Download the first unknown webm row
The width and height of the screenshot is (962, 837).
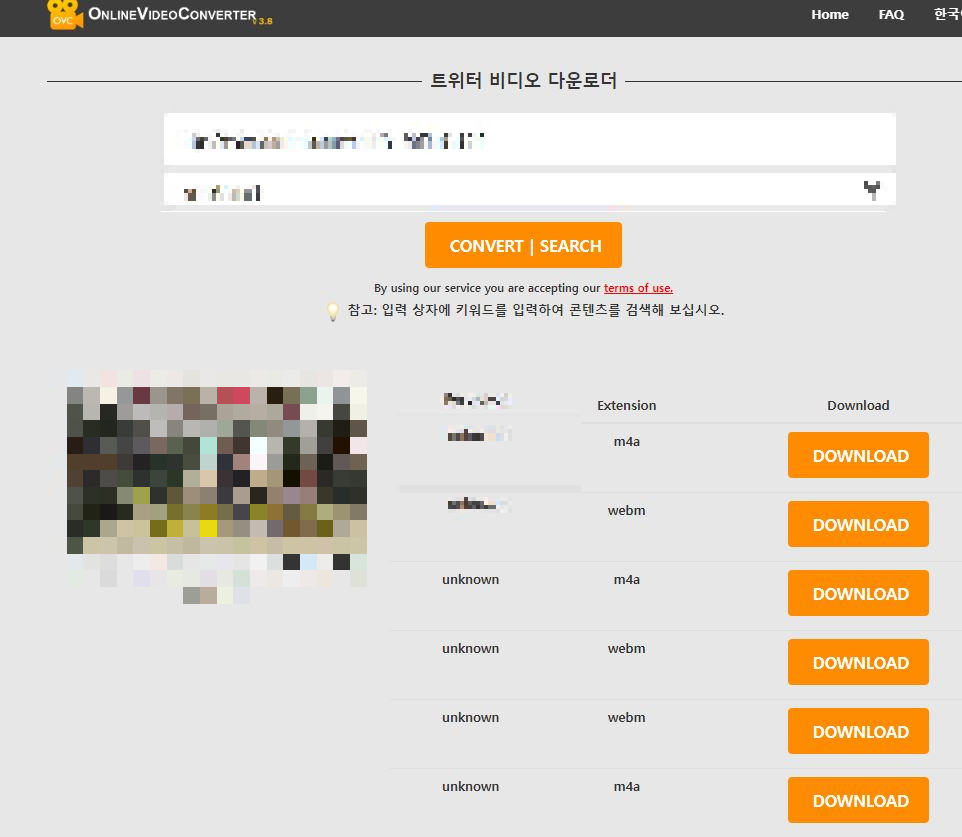[858, 662]
